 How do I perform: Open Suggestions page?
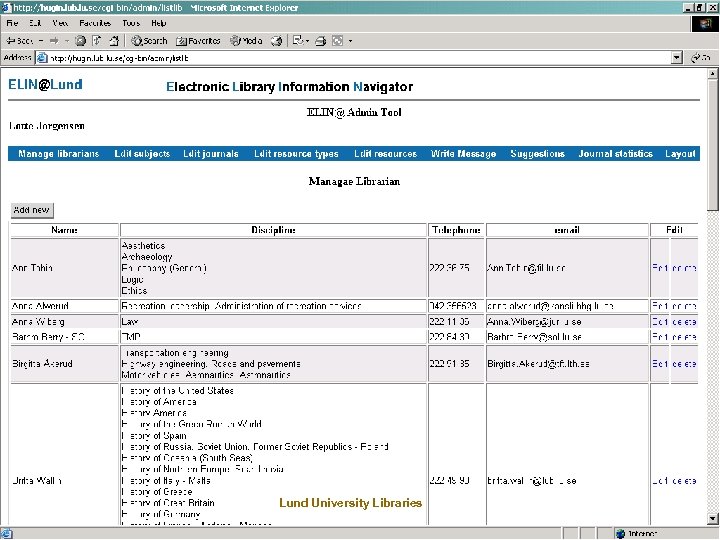pyautogui.click(x=537, y=154)
